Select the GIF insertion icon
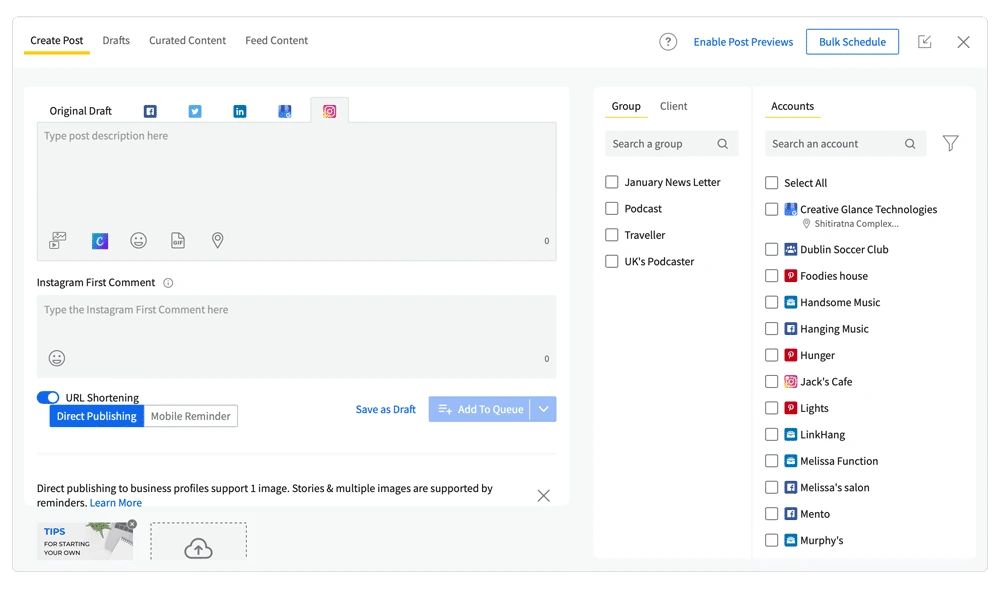This screenshot has height=593, width=1000. tap(178, 240)
